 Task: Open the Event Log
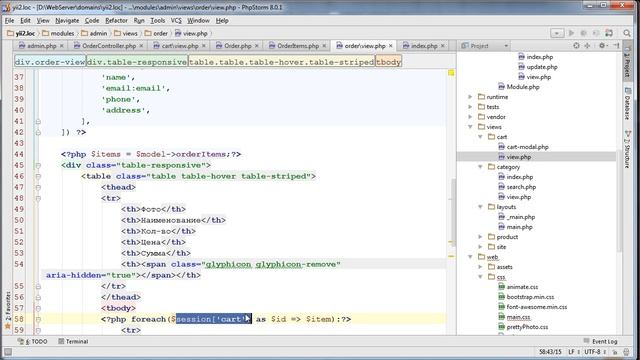(600, 341)
